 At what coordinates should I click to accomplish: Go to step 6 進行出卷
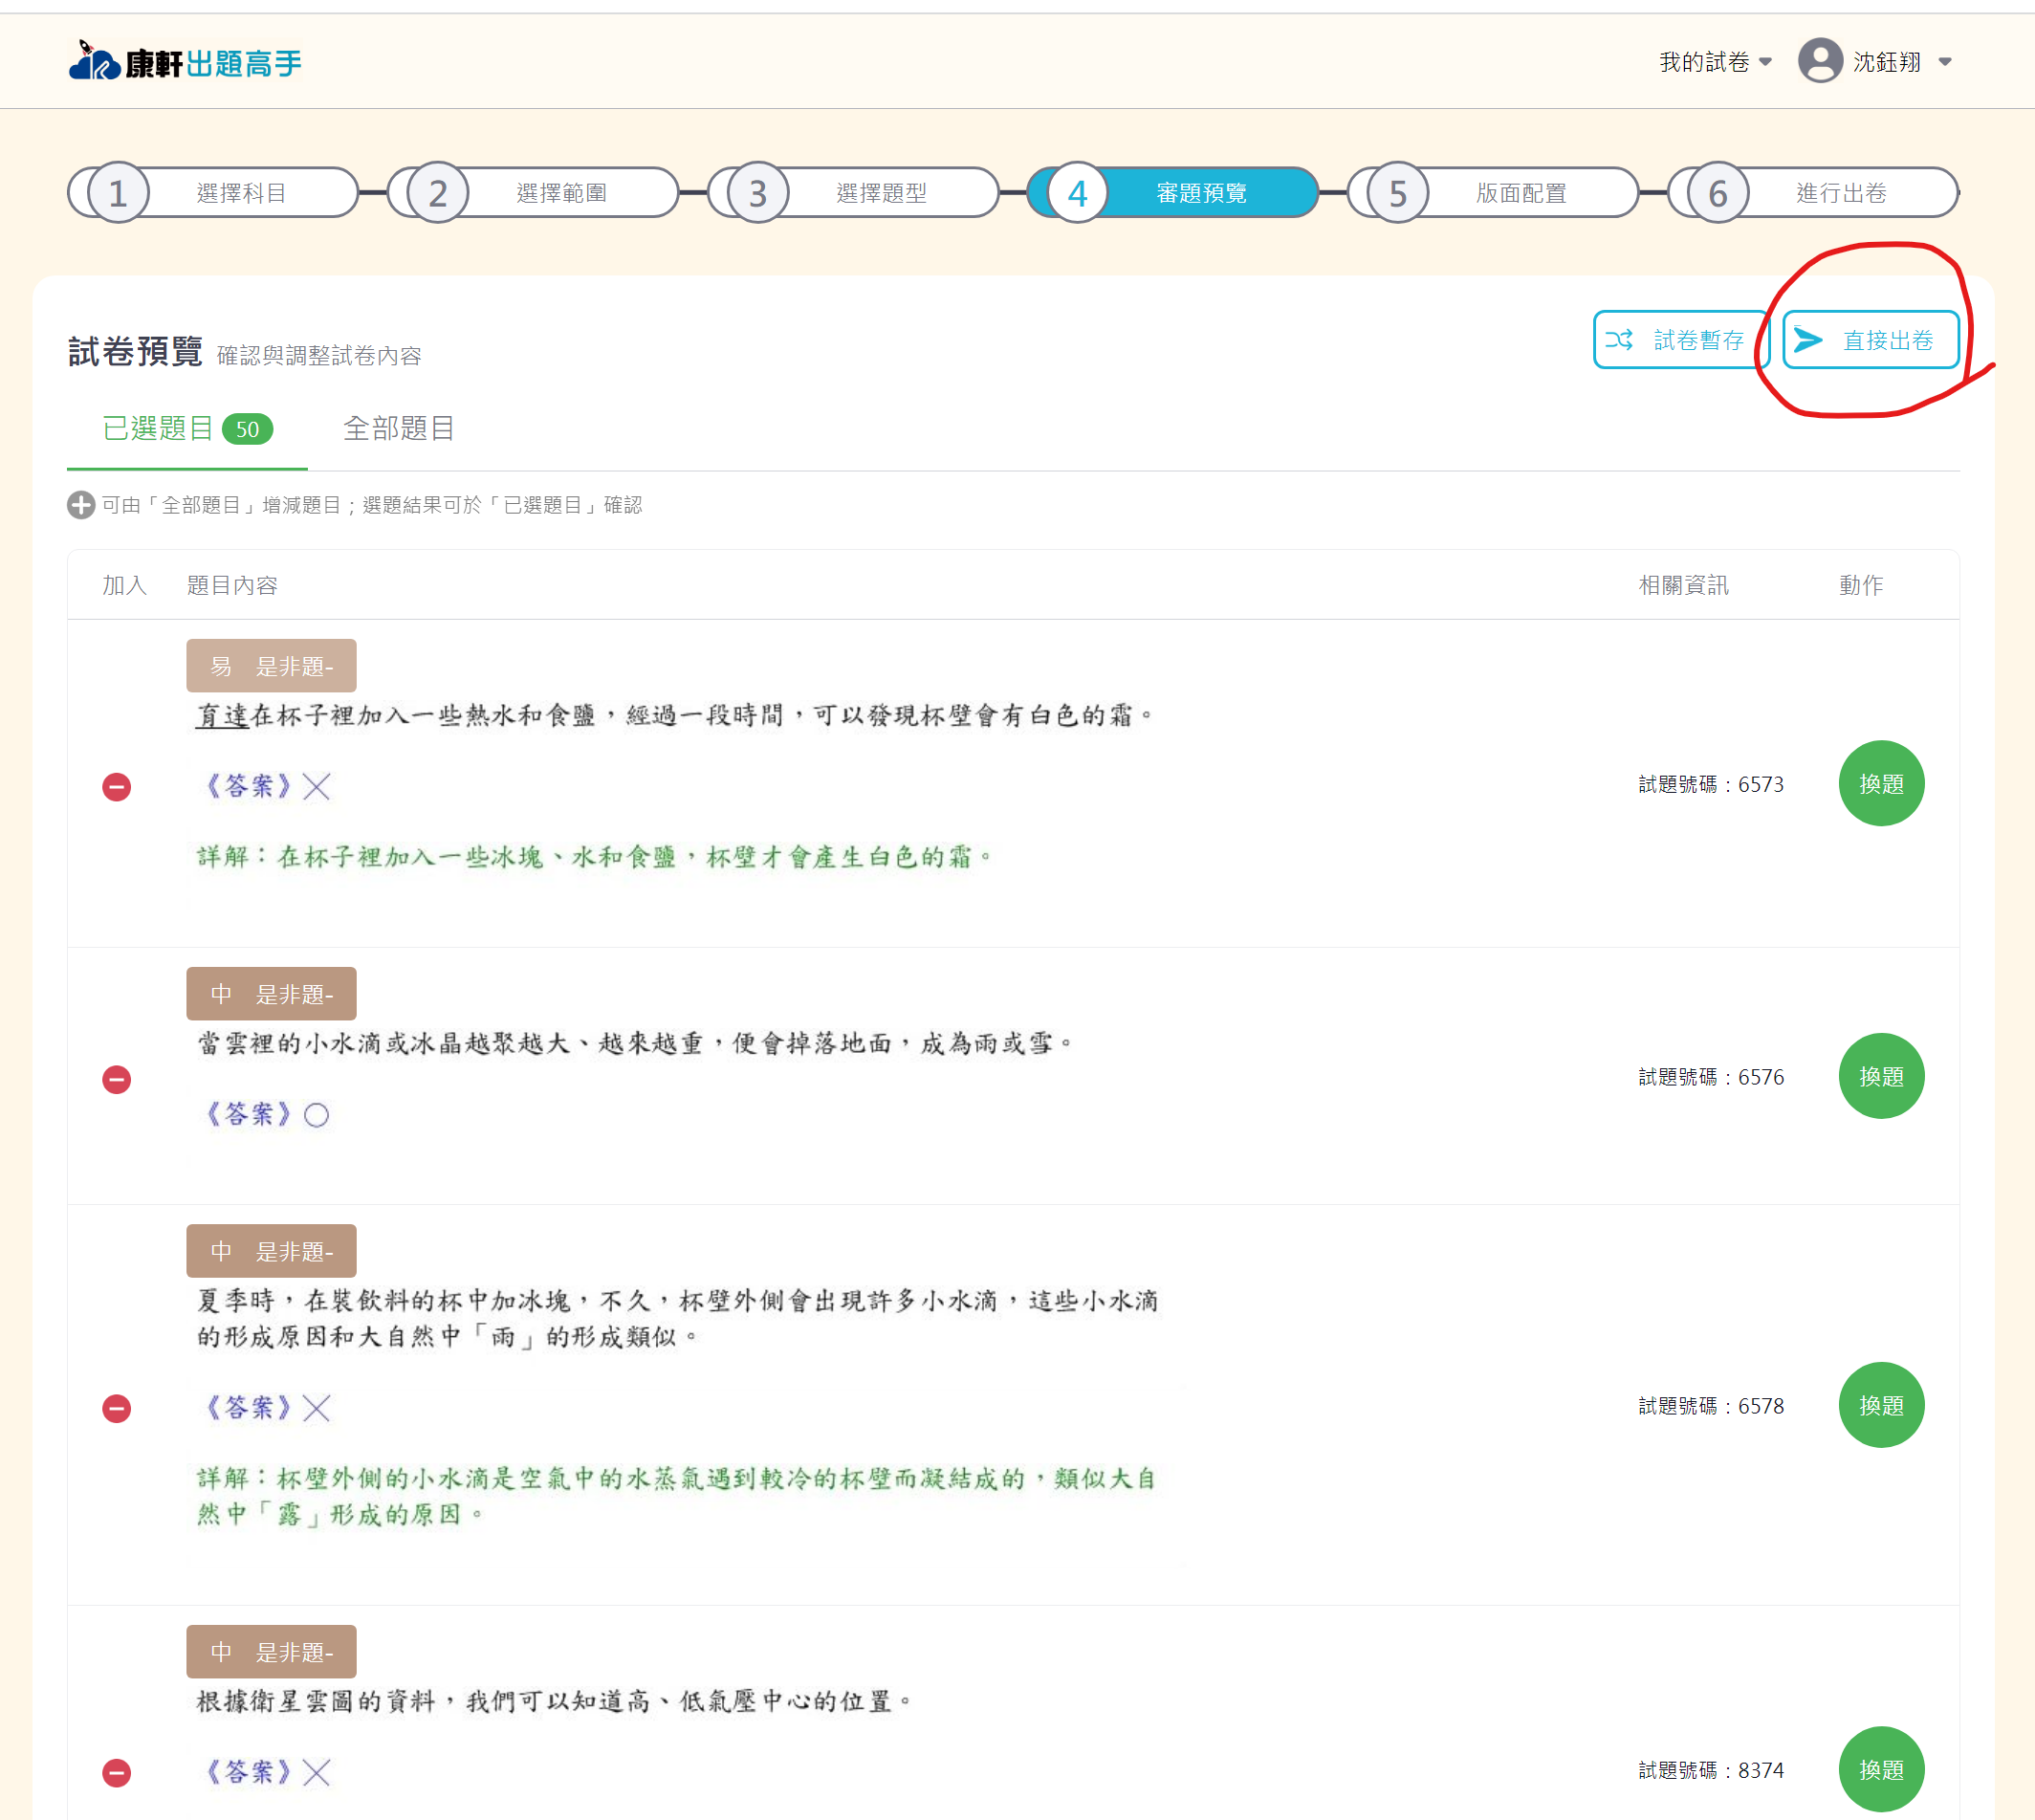[1813, 193]
